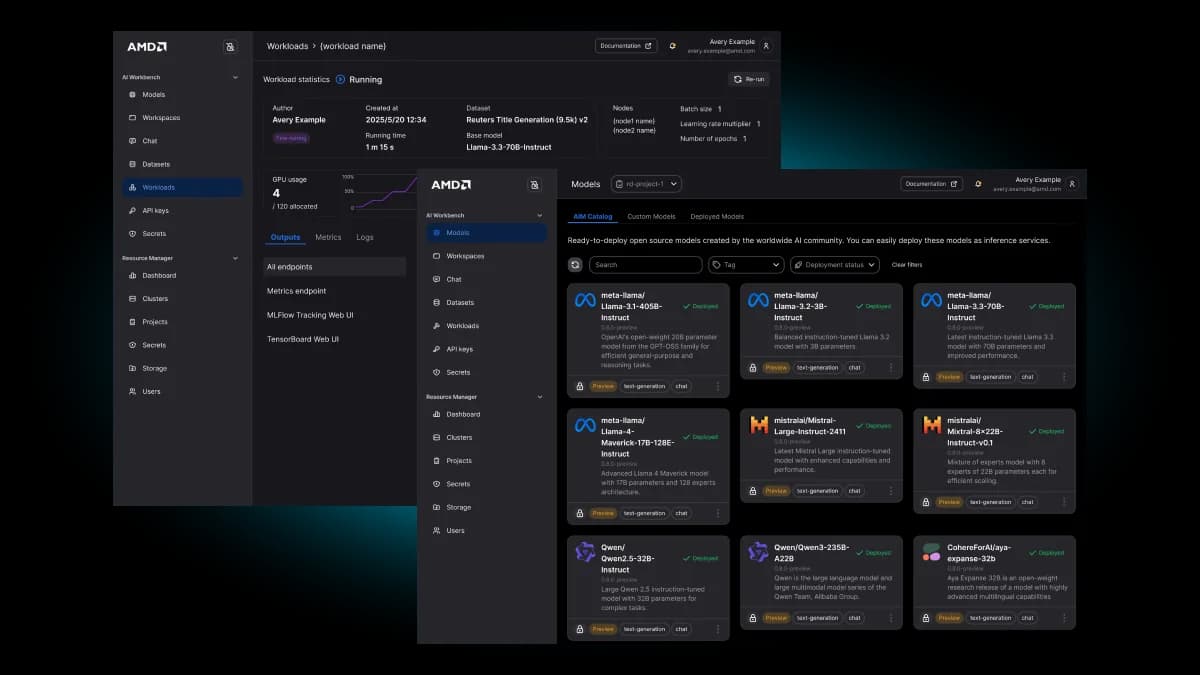This screenshot has height=675, width=1200.
Task: Click the model Search input field
Action: (x=646, y=265)
